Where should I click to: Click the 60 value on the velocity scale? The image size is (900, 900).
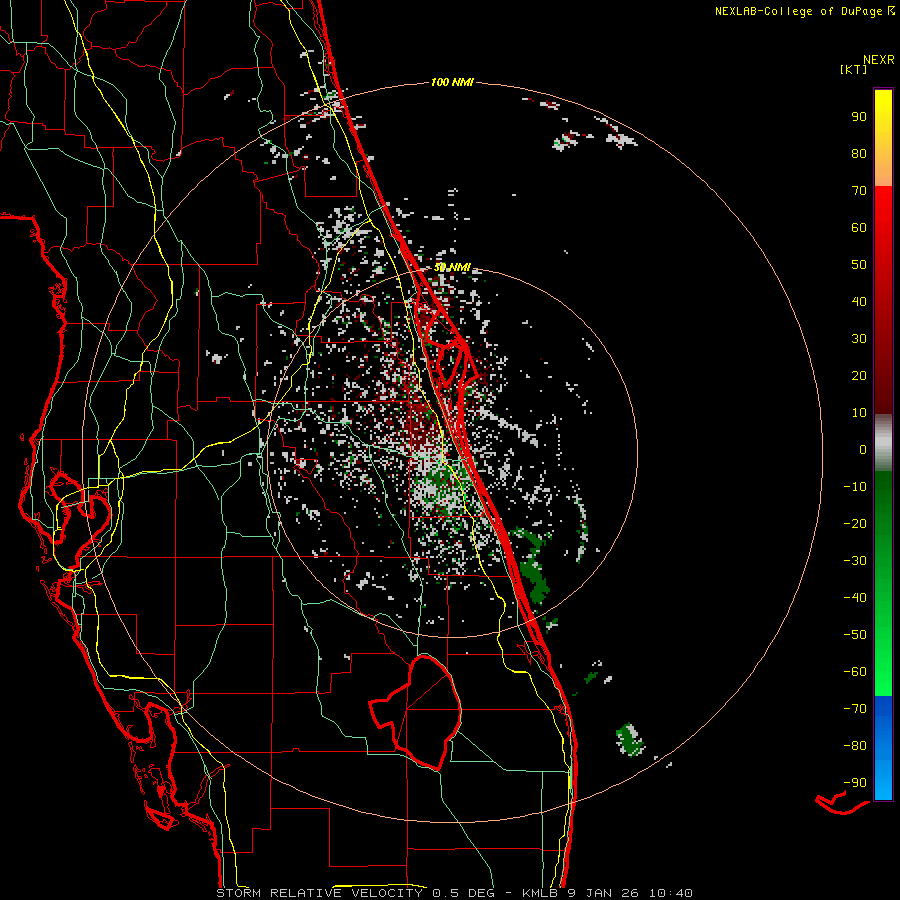(x=859, y=228)
